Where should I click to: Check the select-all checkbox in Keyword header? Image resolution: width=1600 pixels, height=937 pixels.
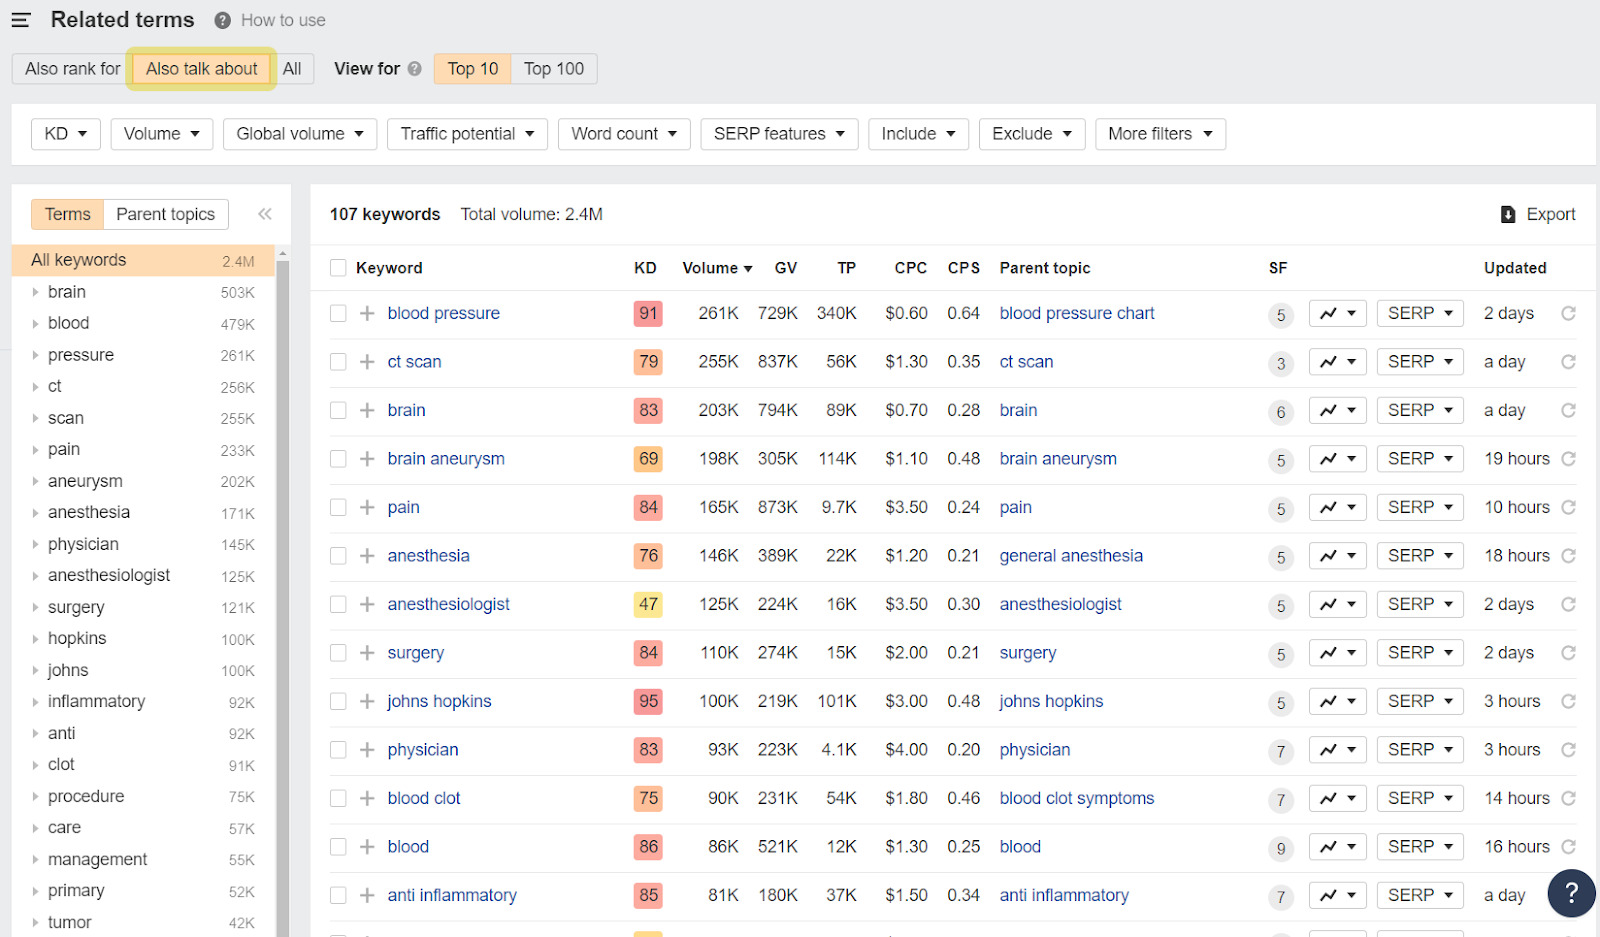click(x=338, y=268)
